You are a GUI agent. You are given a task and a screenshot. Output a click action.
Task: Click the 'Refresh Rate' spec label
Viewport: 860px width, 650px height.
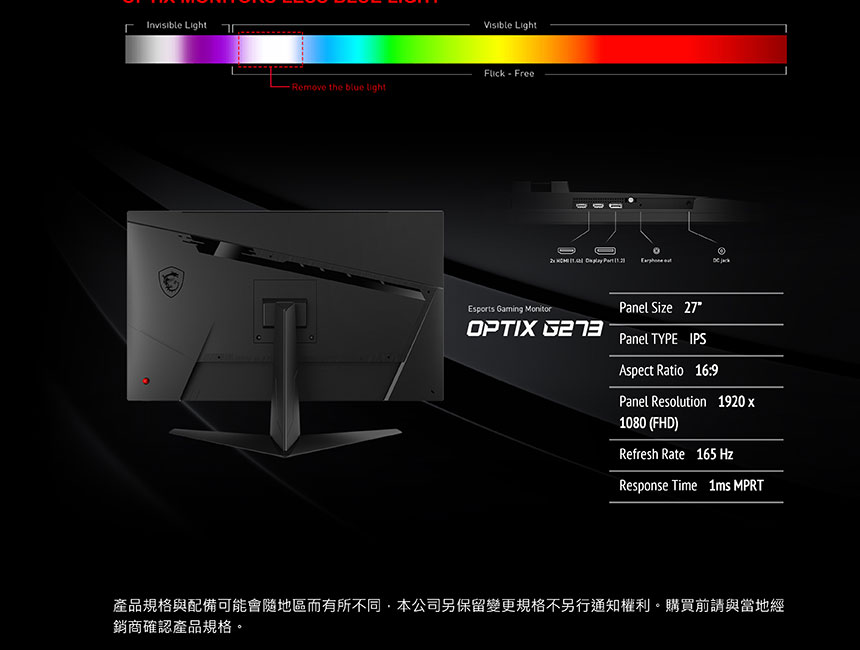(652, 454)
